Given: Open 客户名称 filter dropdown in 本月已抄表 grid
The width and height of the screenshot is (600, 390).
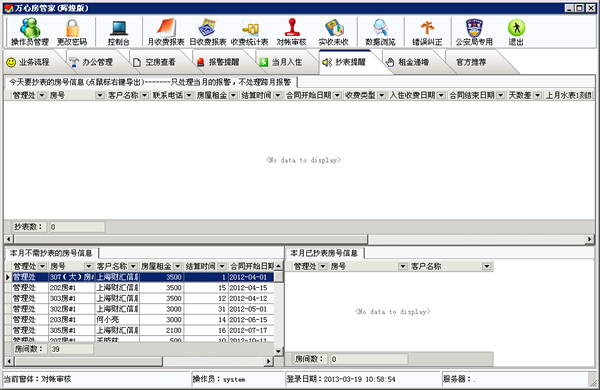Looking at the screenshot, I should (x=486, y=266).
